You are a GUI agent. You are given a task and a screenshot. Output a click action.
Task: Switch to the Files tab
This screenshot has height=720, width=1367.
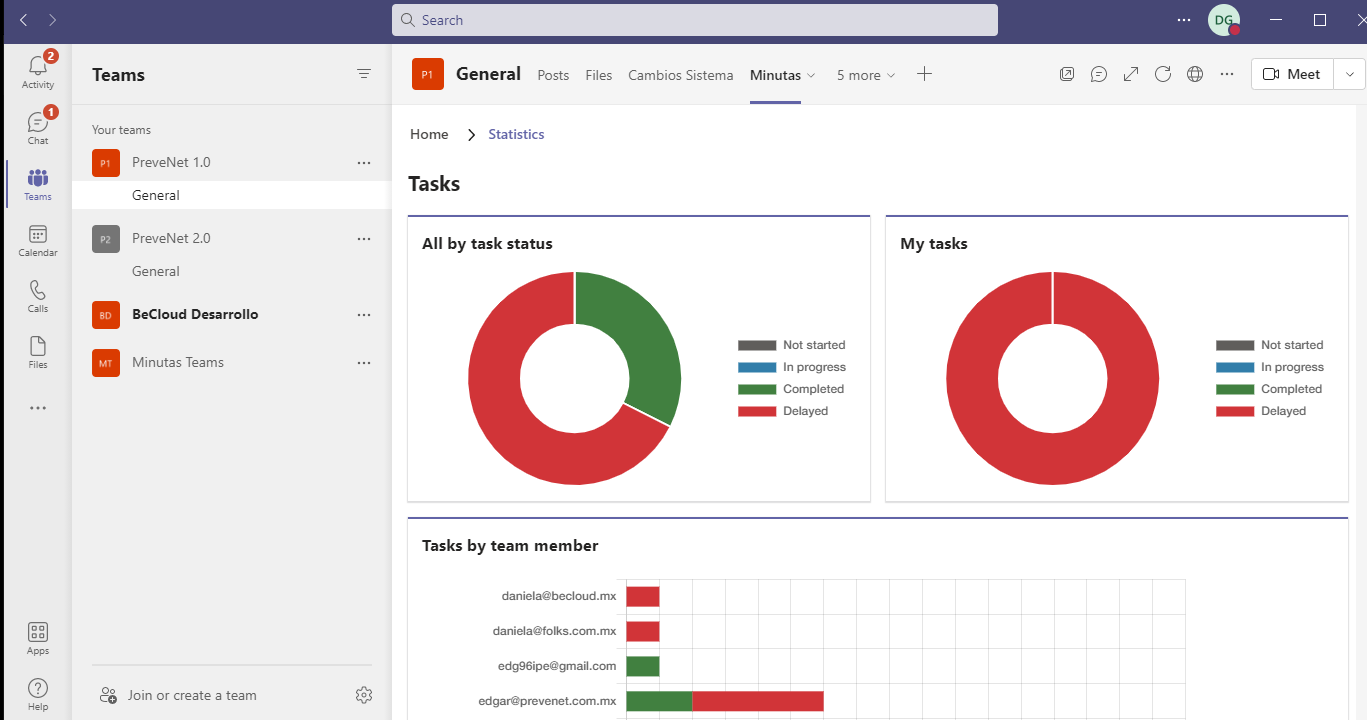pos(599,75)
